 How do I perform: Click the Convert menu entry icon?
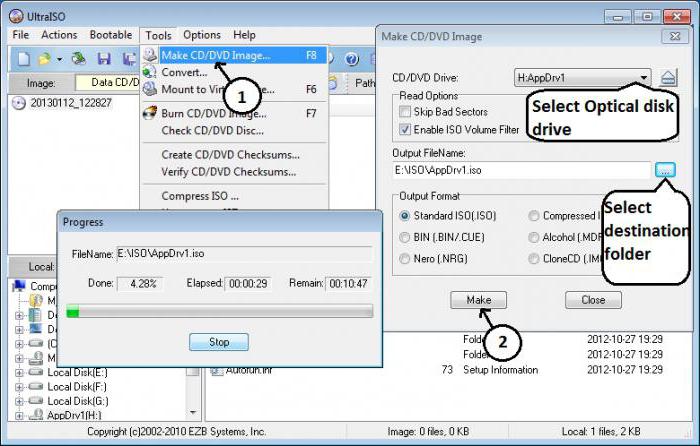click(x=150, y=72)
